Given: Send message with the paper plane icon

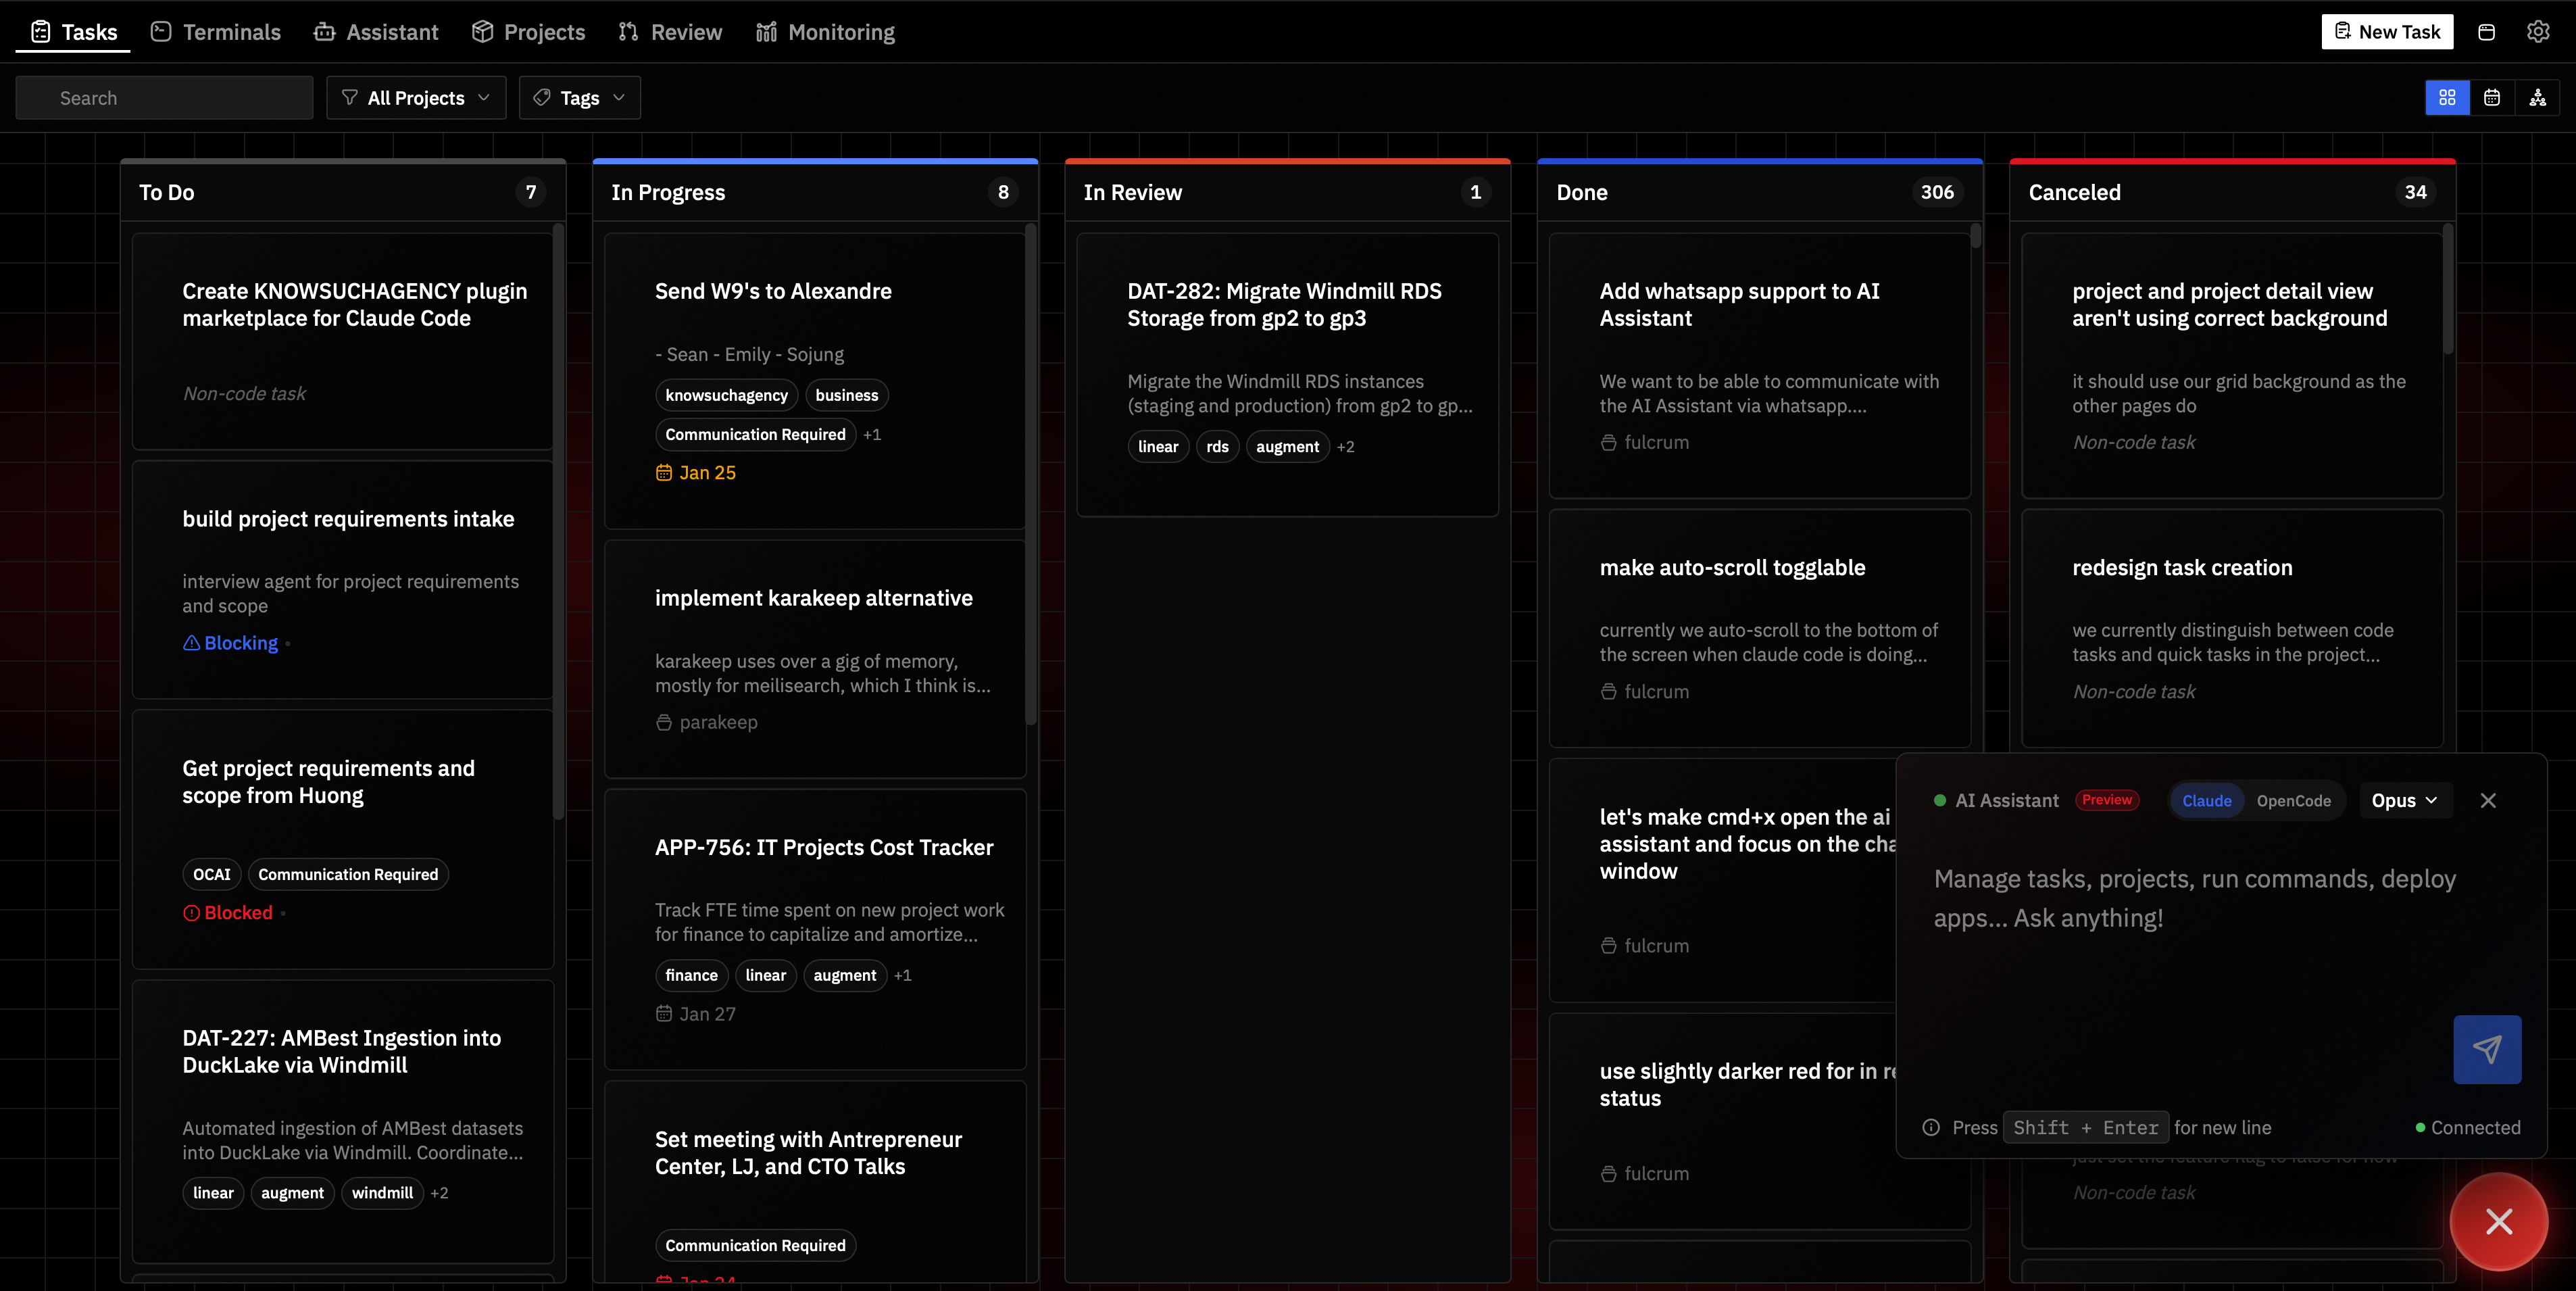Looking at the screenshot, I should click(x=2487, y=1049).
